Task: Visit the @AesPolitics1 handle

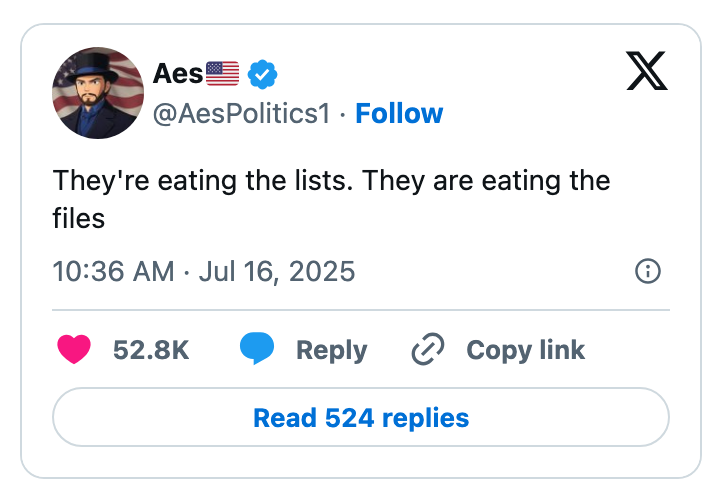Action: click(240, 114)
